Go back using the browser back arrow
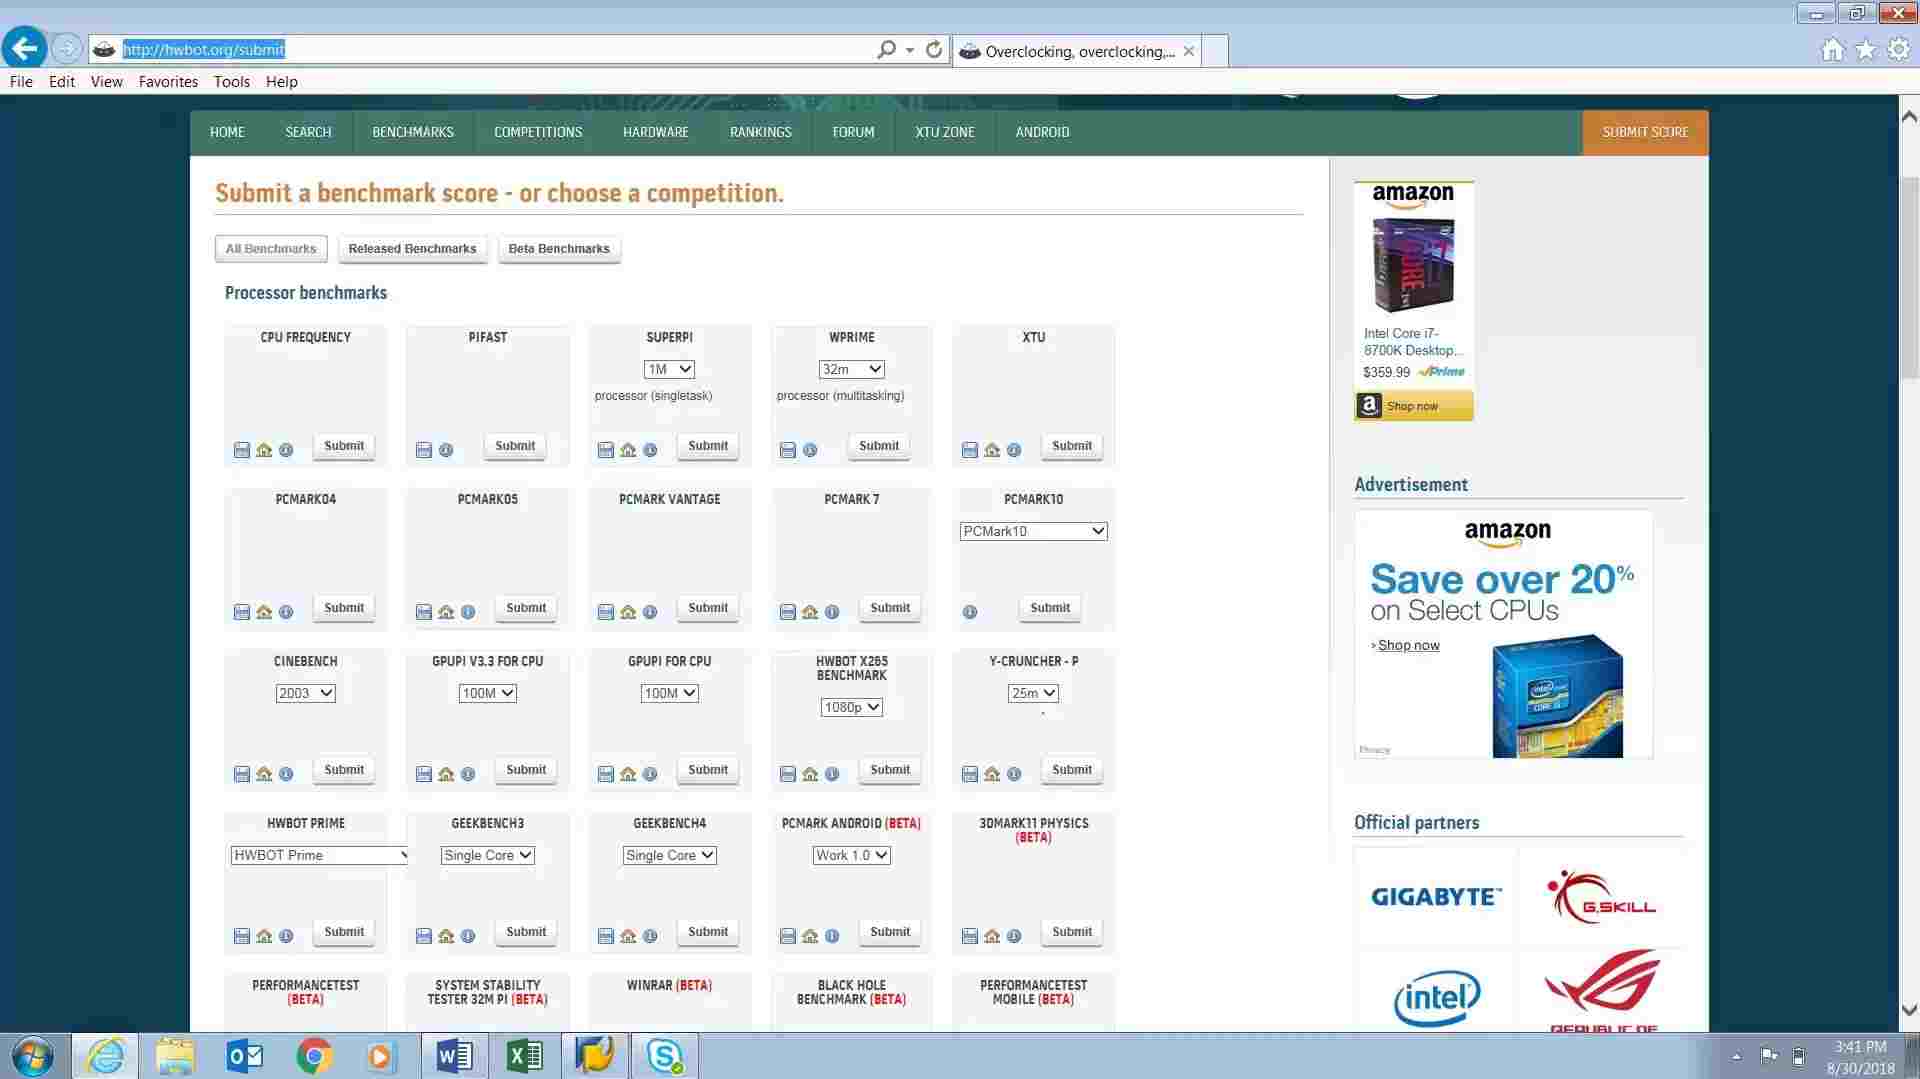Image resolution: width=1920 pixels, height=1079 pixels. coord(25,48)
